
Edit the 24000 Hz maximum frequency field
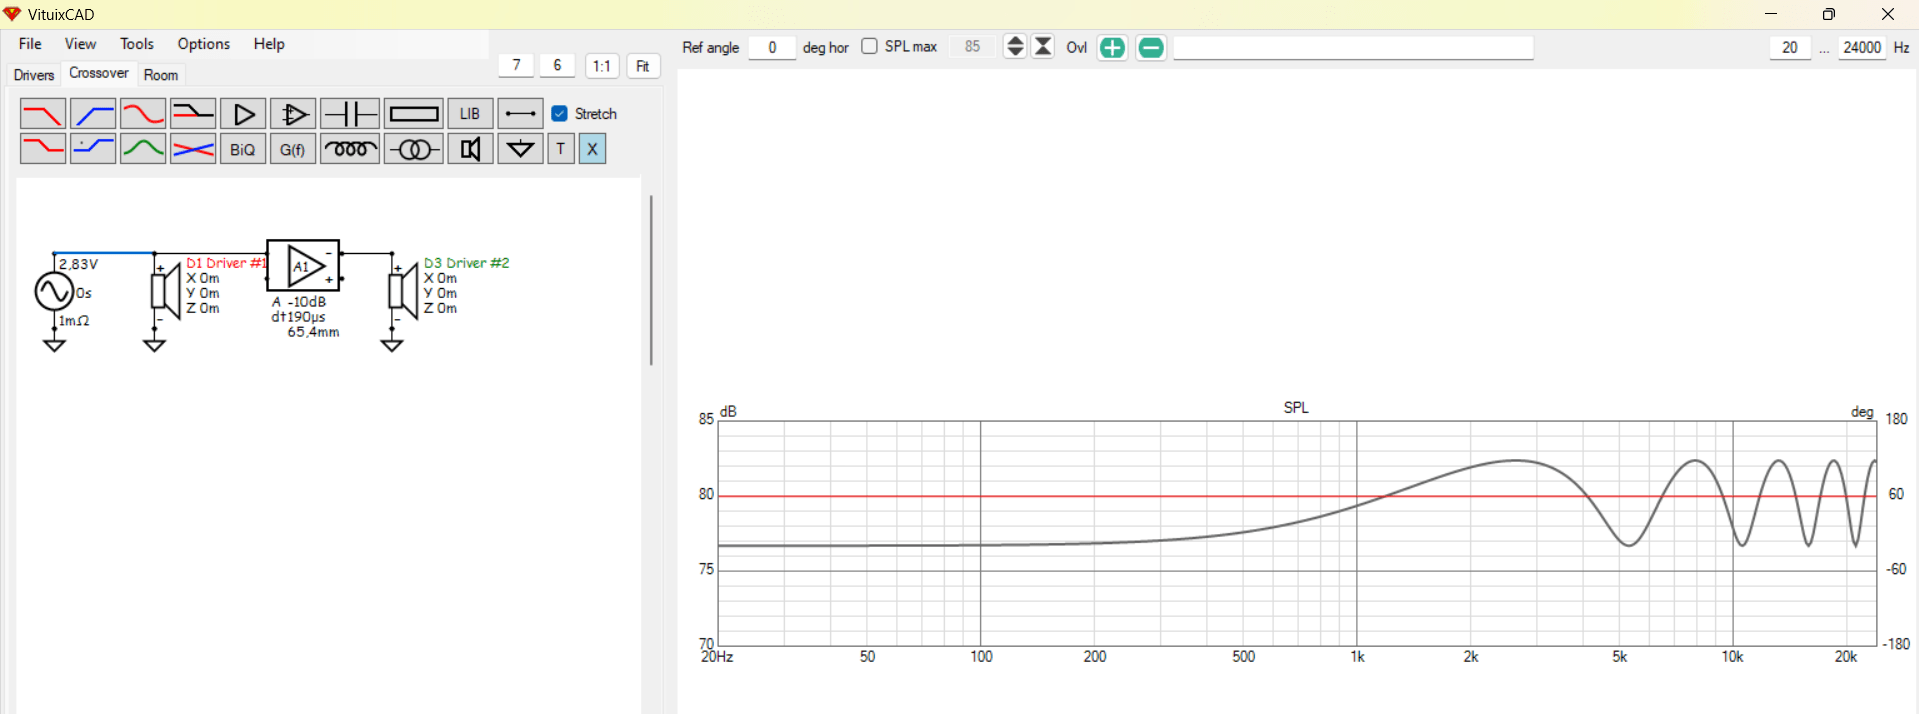(1862, 47)
